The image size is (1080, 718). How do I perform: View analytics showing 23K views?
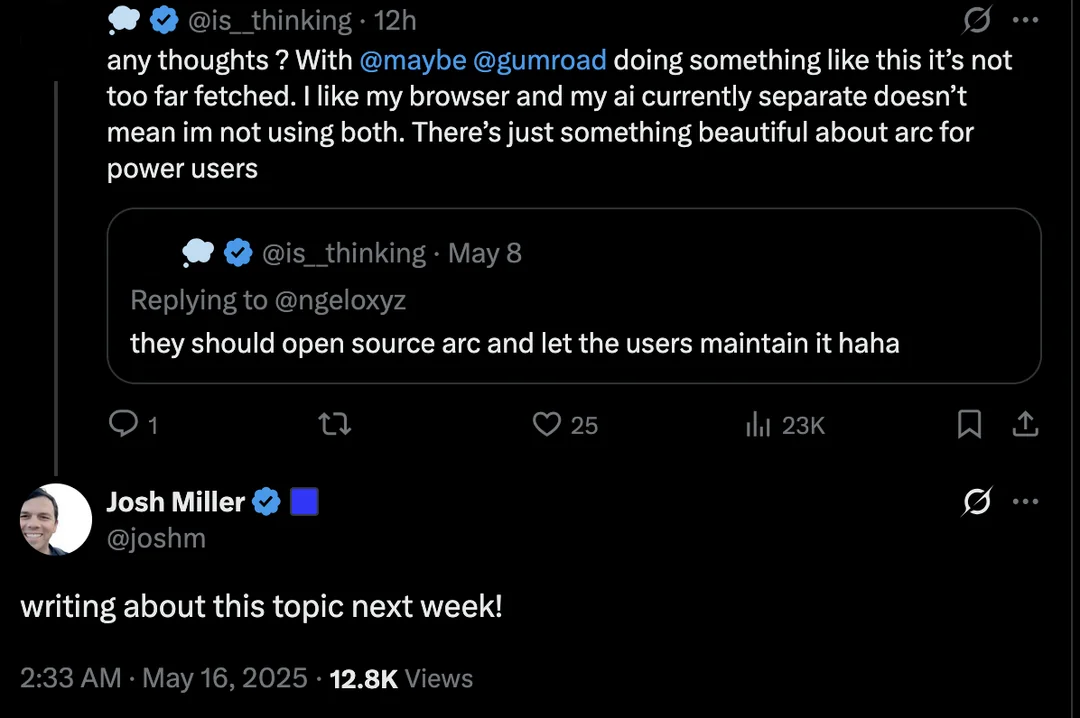tap(758, 425)
